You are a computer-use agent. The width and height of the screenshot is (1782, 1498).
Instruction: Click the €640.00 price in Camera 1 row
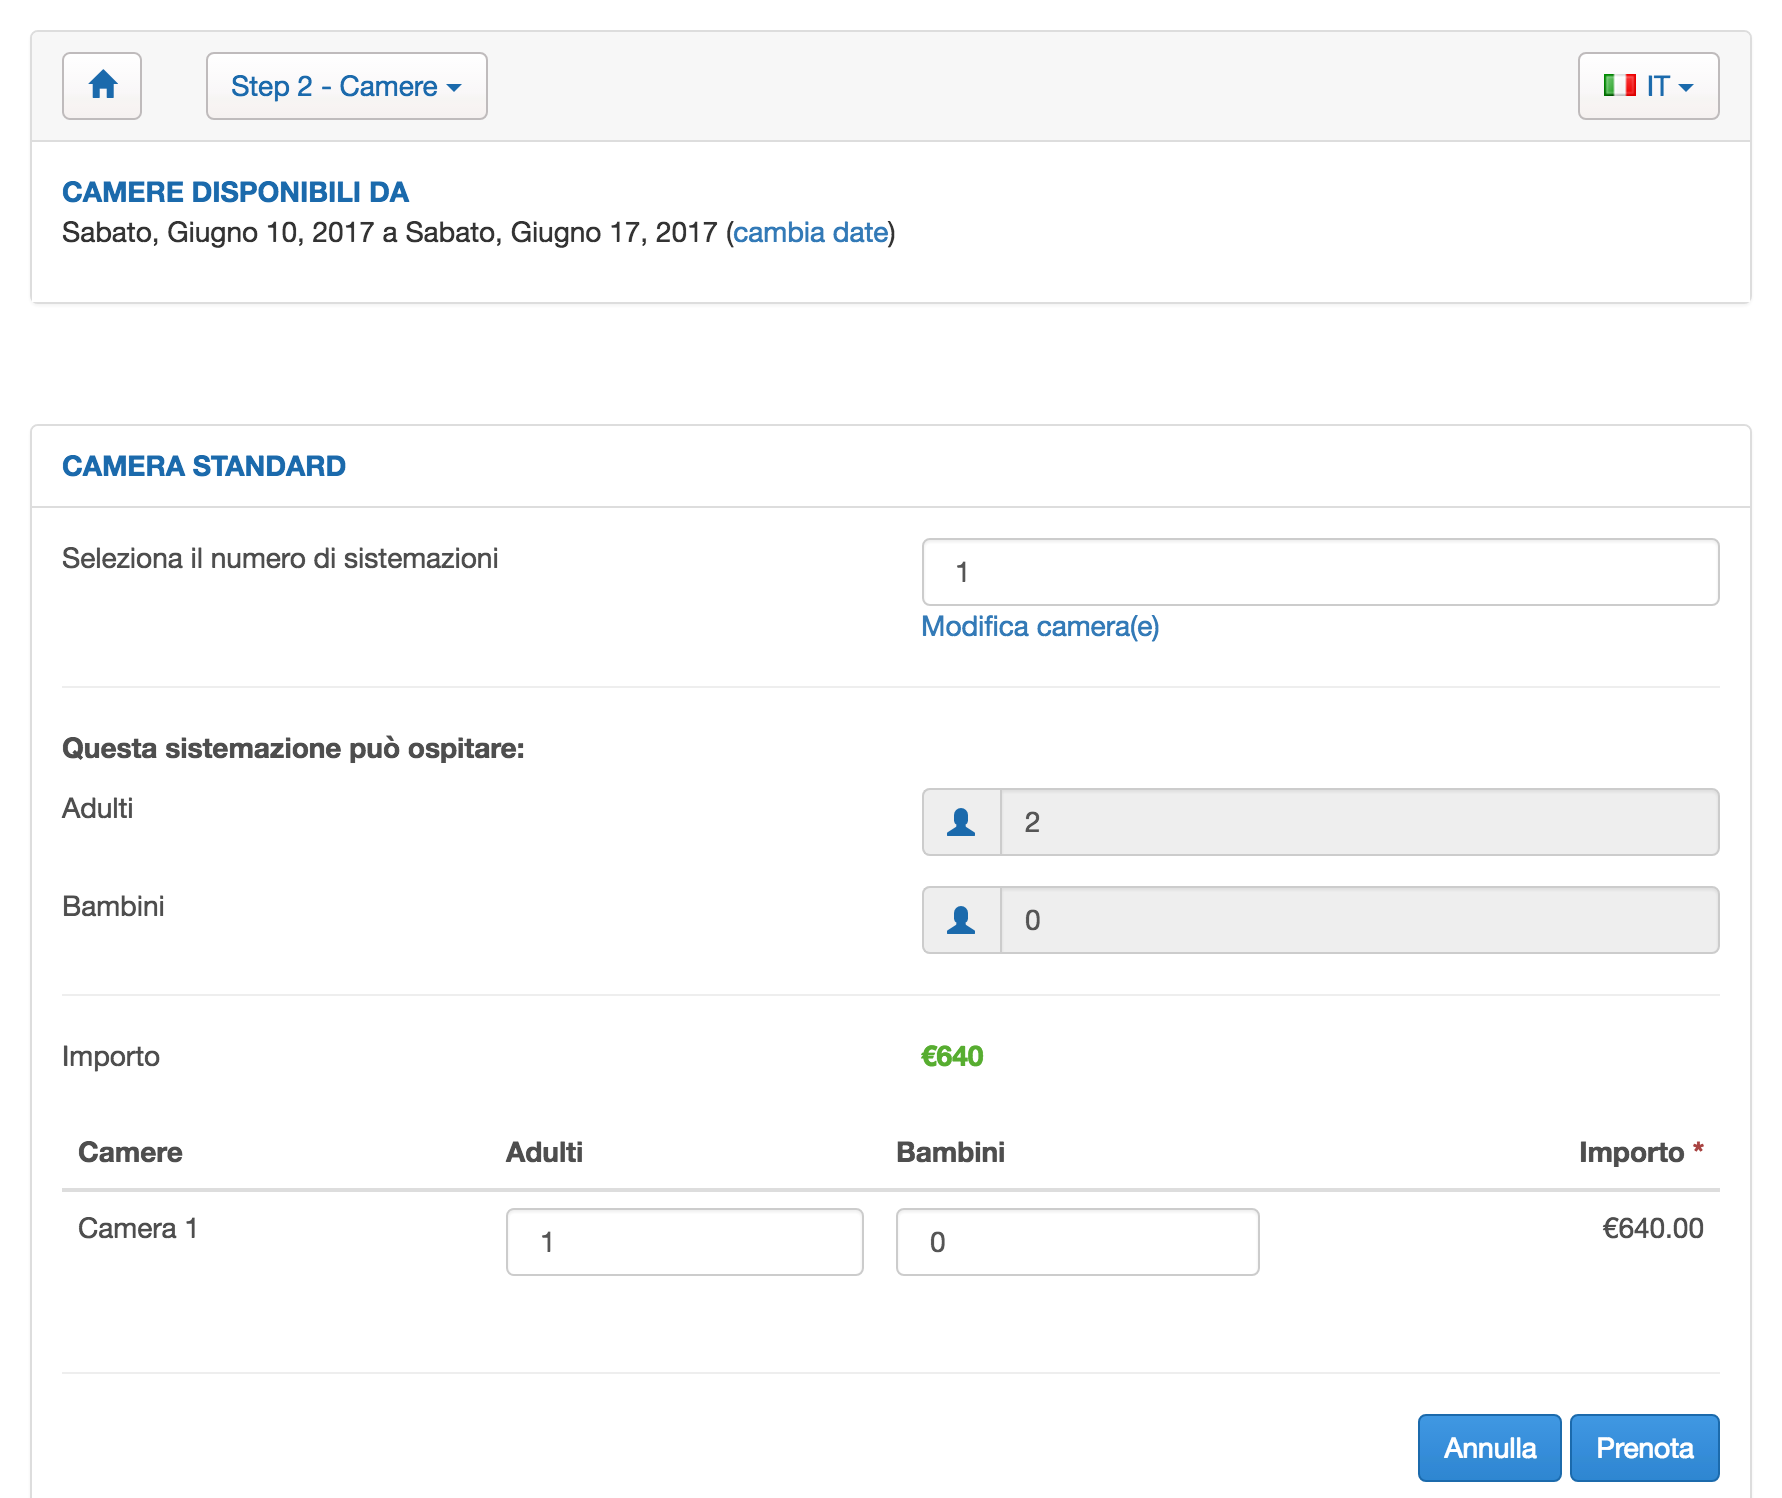(x=1652, y=1229)
